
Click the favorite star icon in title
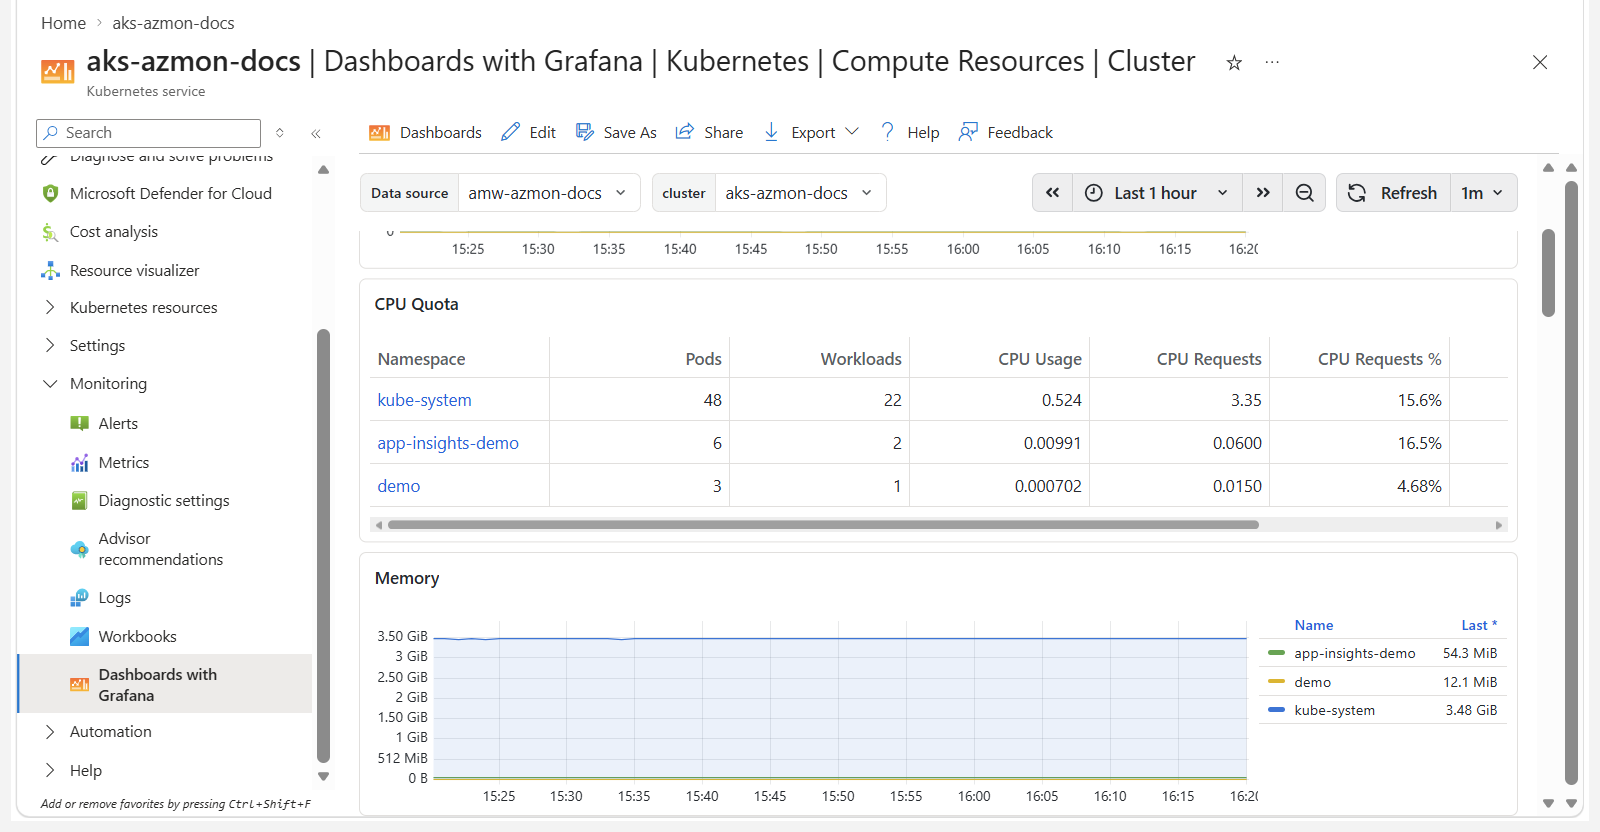1234,63
